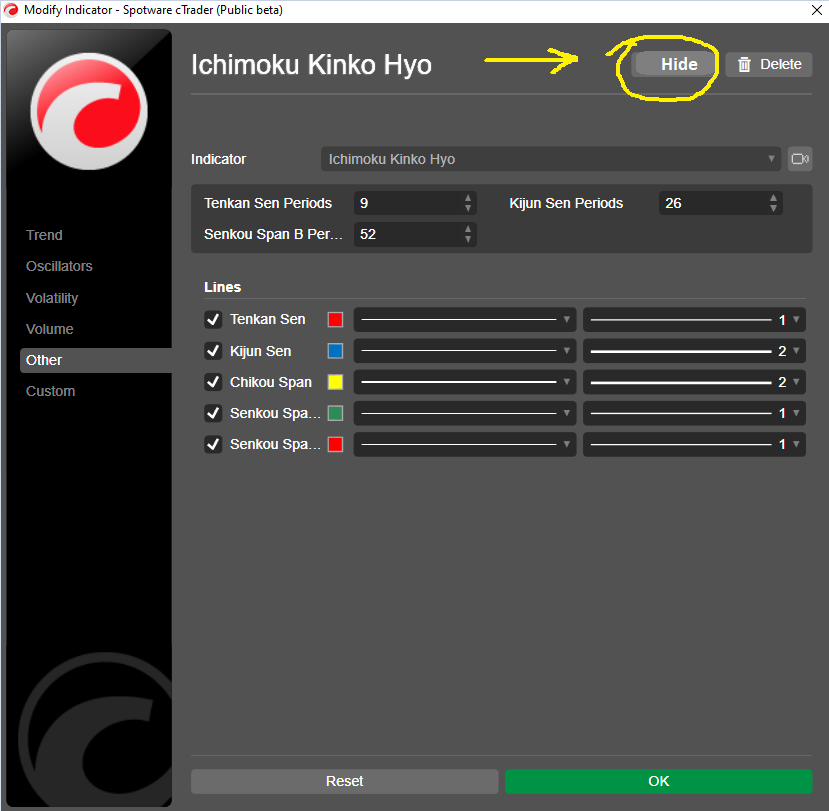Hide the Ichimoku Kinko Hyo indicator
829x811 pixels.
click(674, 64)
